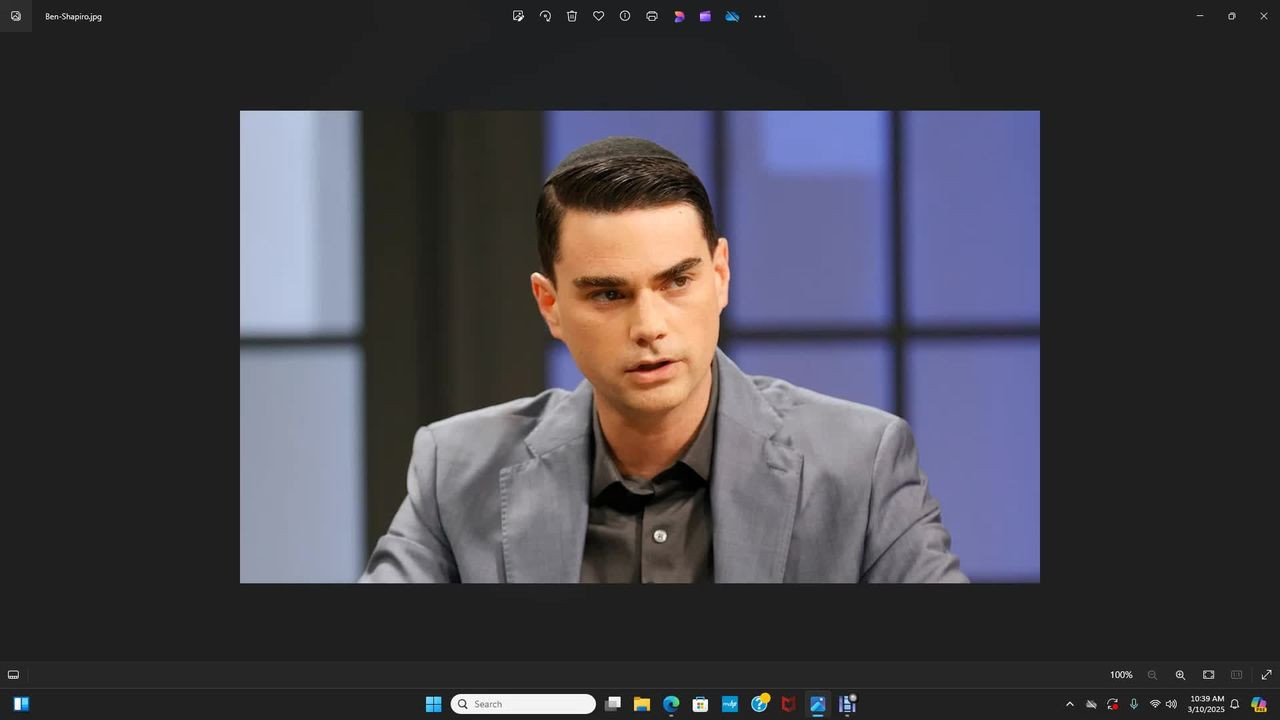Viewport: 1280px width, 720px height.
Task: Open File Explorer from the taskbar
Action: (642, 704)
